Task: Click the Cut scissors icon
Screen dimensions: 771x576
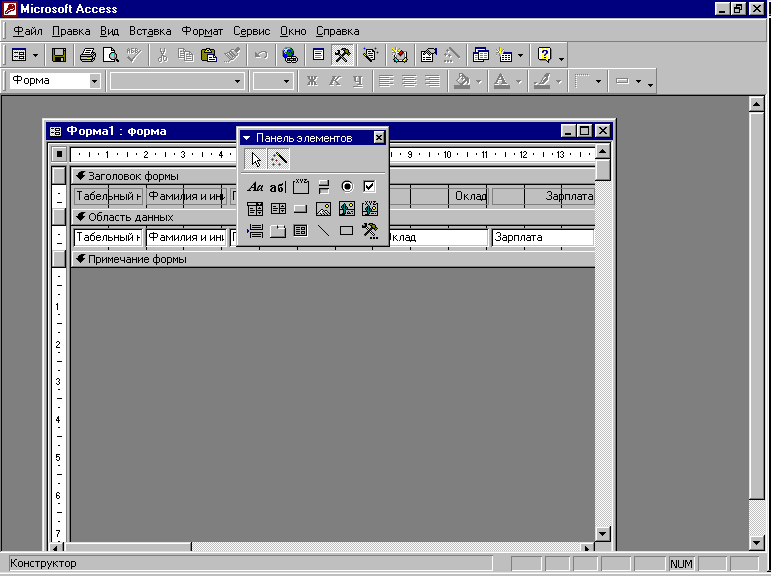Action: tap(162, 55)
